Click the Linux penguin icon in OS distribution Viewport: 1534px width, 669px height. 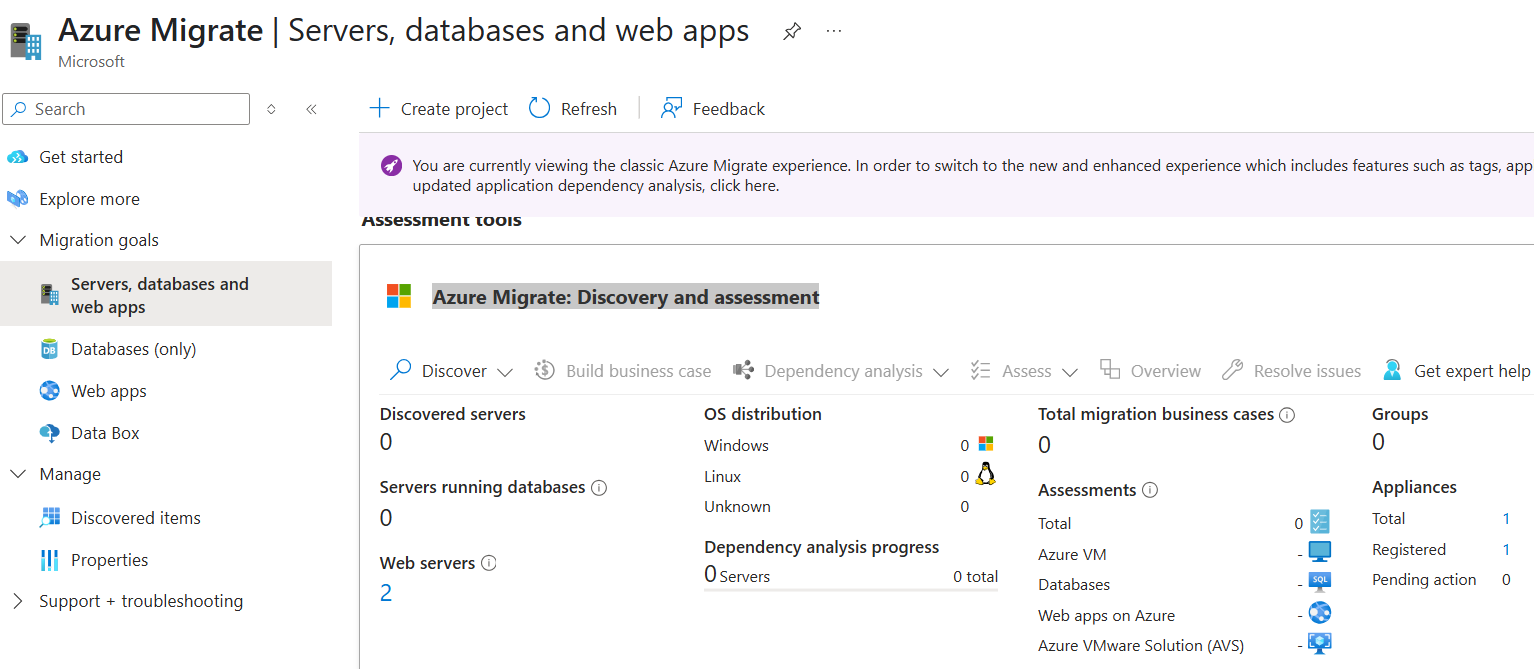pyautogui.click(x=984, y=475)
